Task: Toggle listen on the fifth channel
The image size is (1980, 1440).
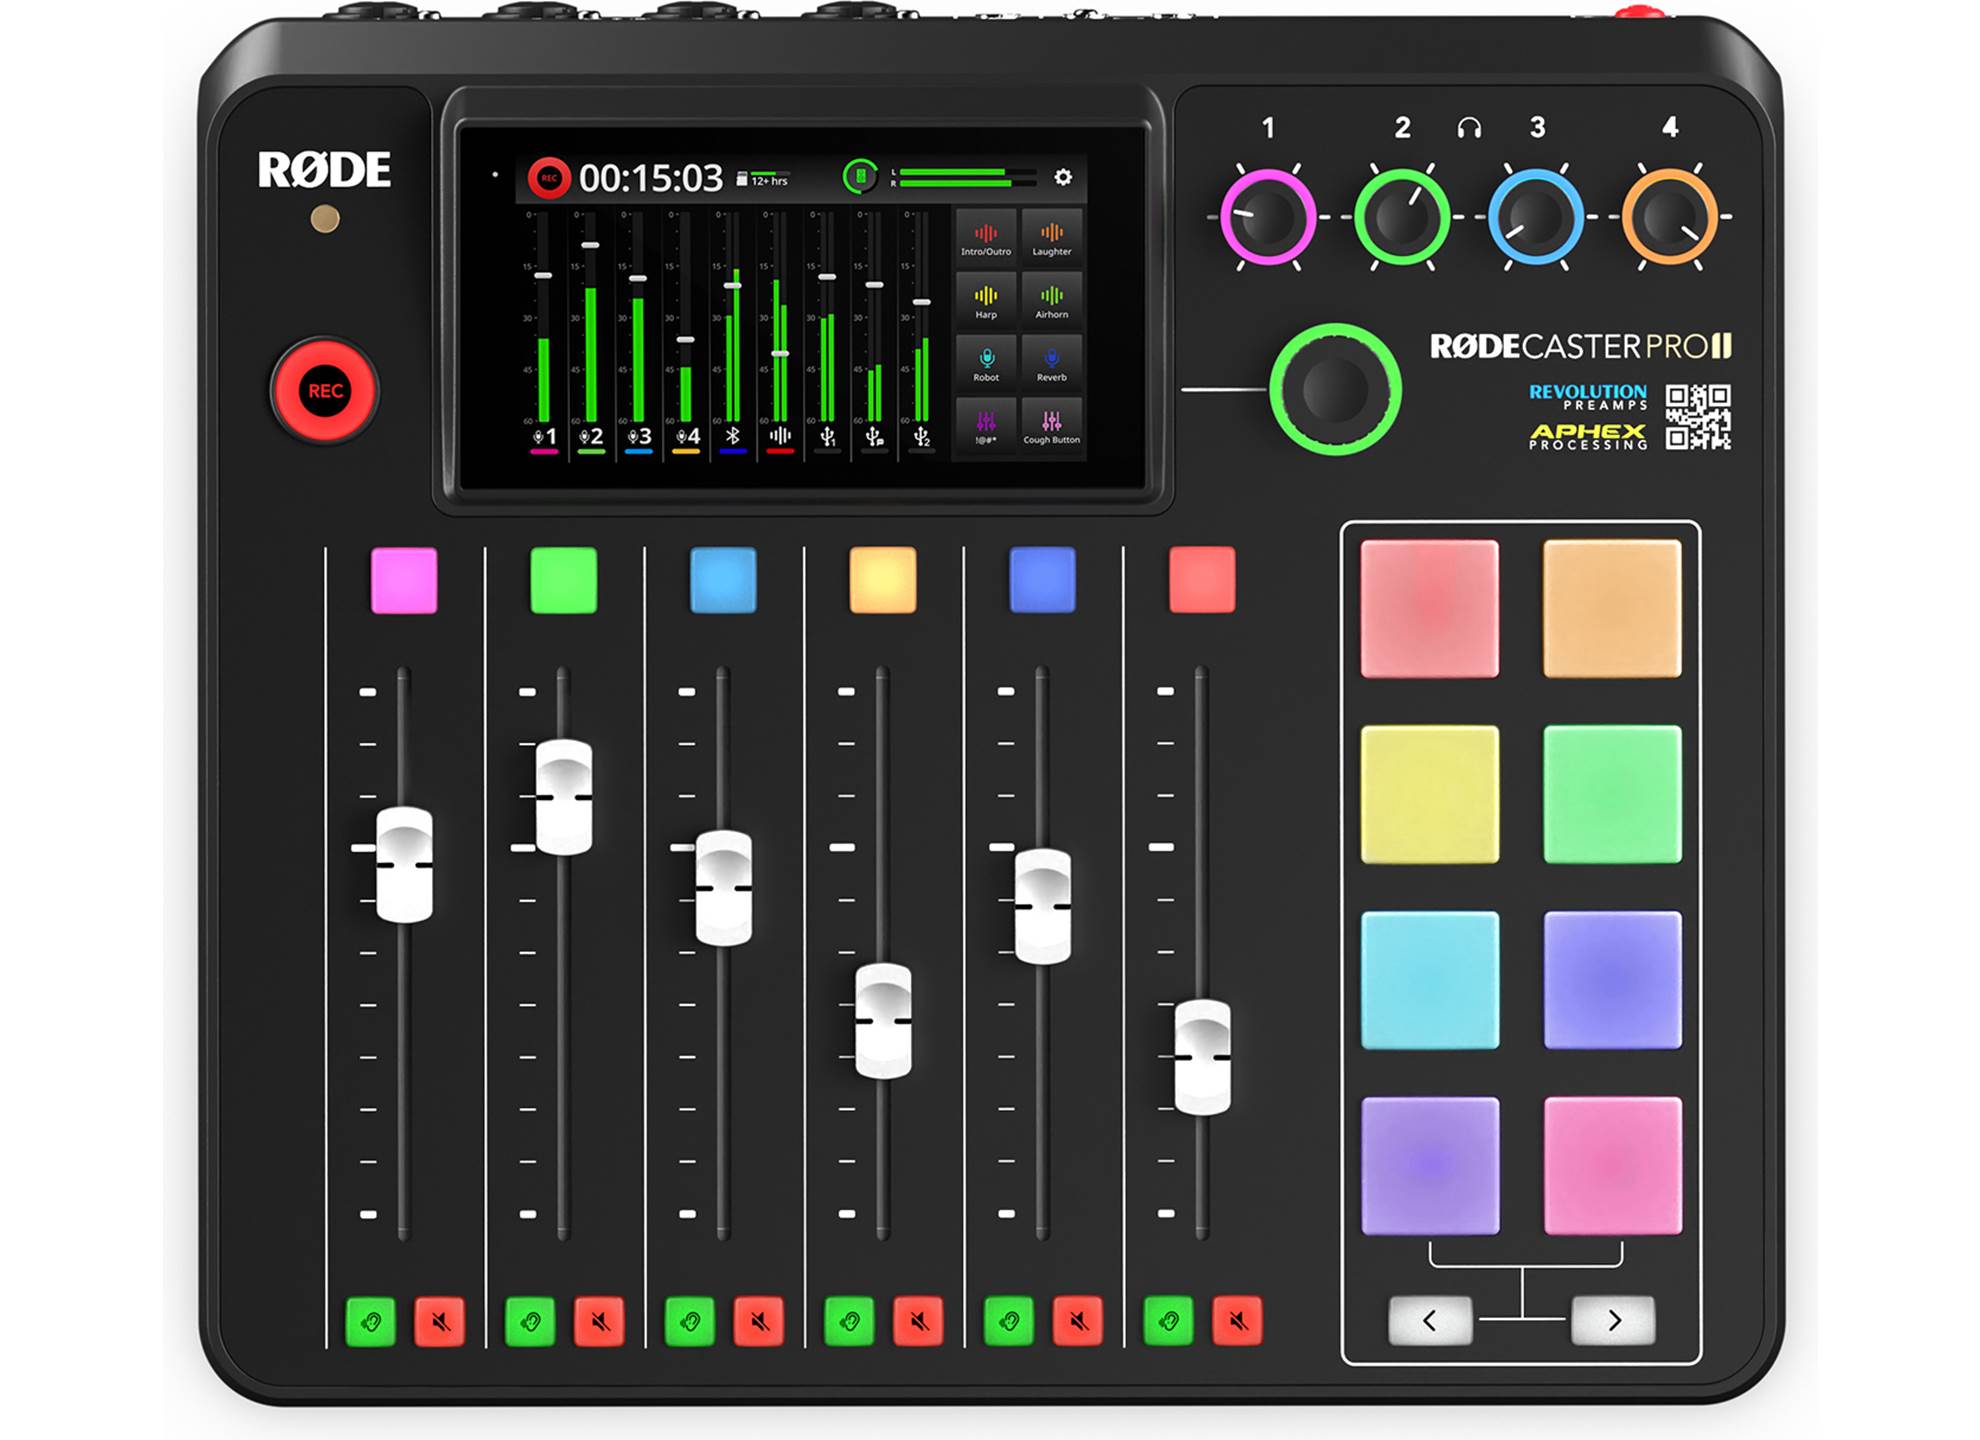Action: (1009, 1322)
